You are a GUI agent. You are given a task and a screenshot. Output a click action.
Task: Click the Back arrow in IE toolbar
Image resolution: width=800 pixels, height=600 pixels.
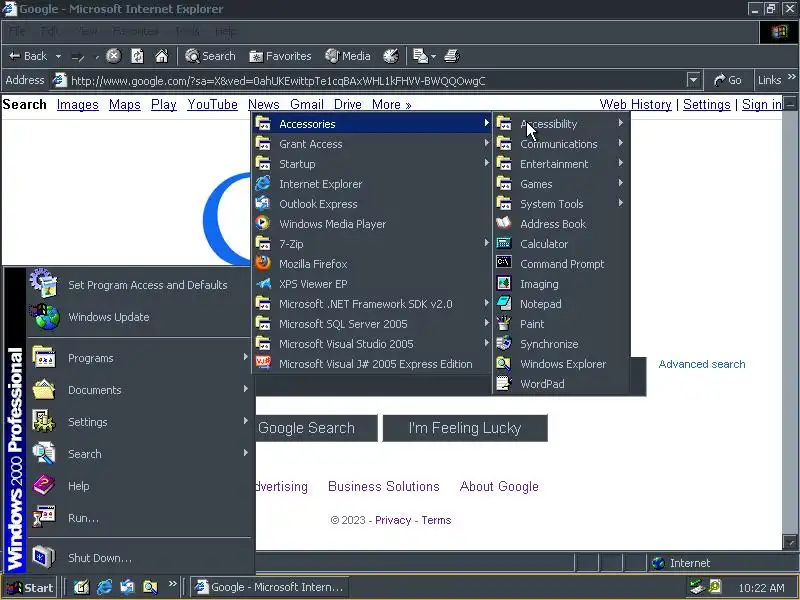click(28, 56)
